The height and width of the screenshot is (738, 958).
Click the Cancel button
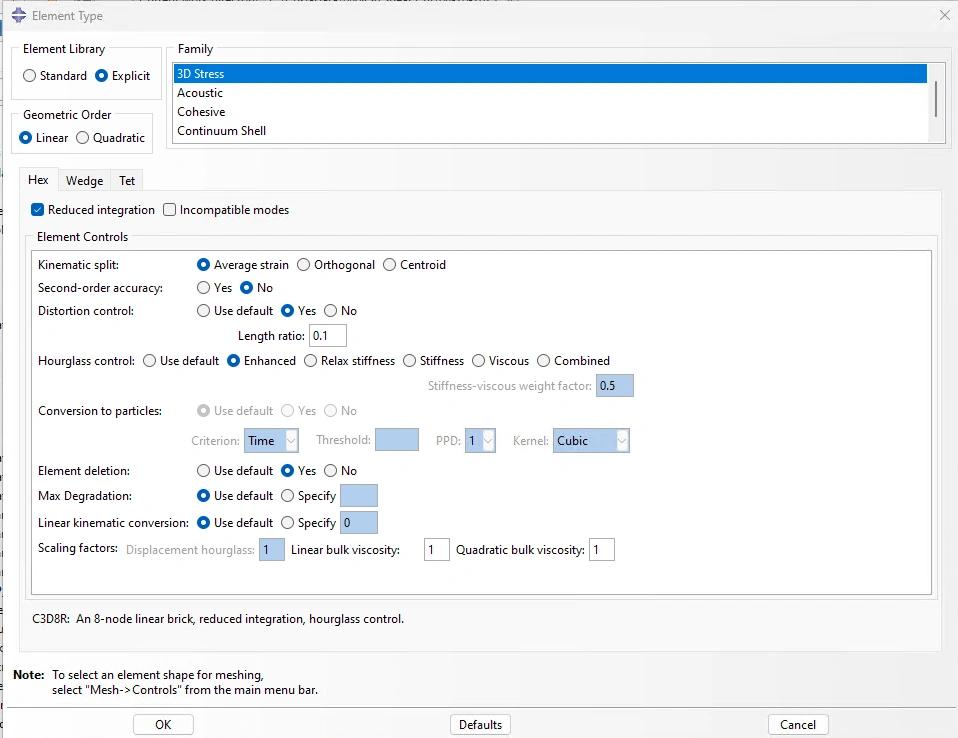(x=798, y=725)
